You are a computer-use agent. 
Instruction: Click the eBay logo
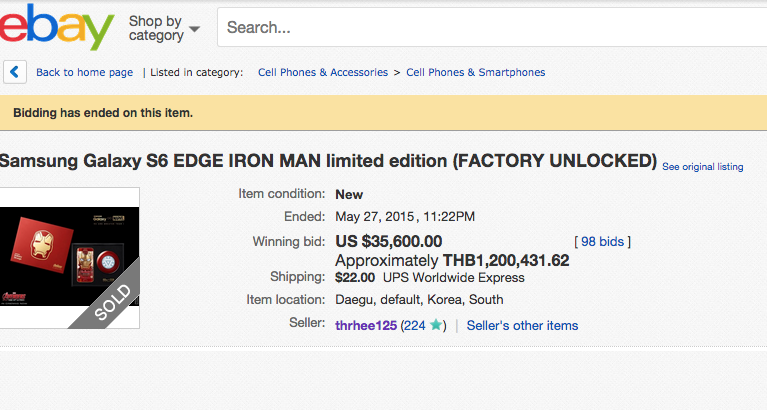tap(55, 27)
